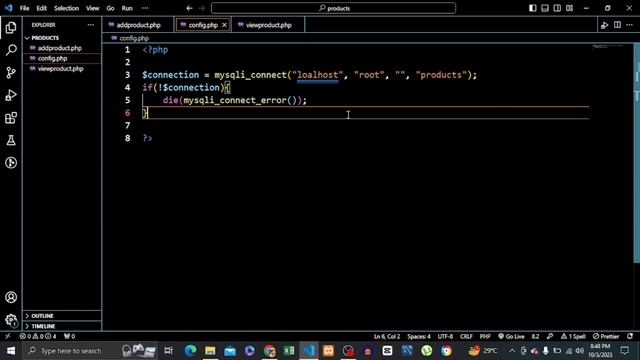
Task: Open the Go menu
Action: (x=110, y=8)
